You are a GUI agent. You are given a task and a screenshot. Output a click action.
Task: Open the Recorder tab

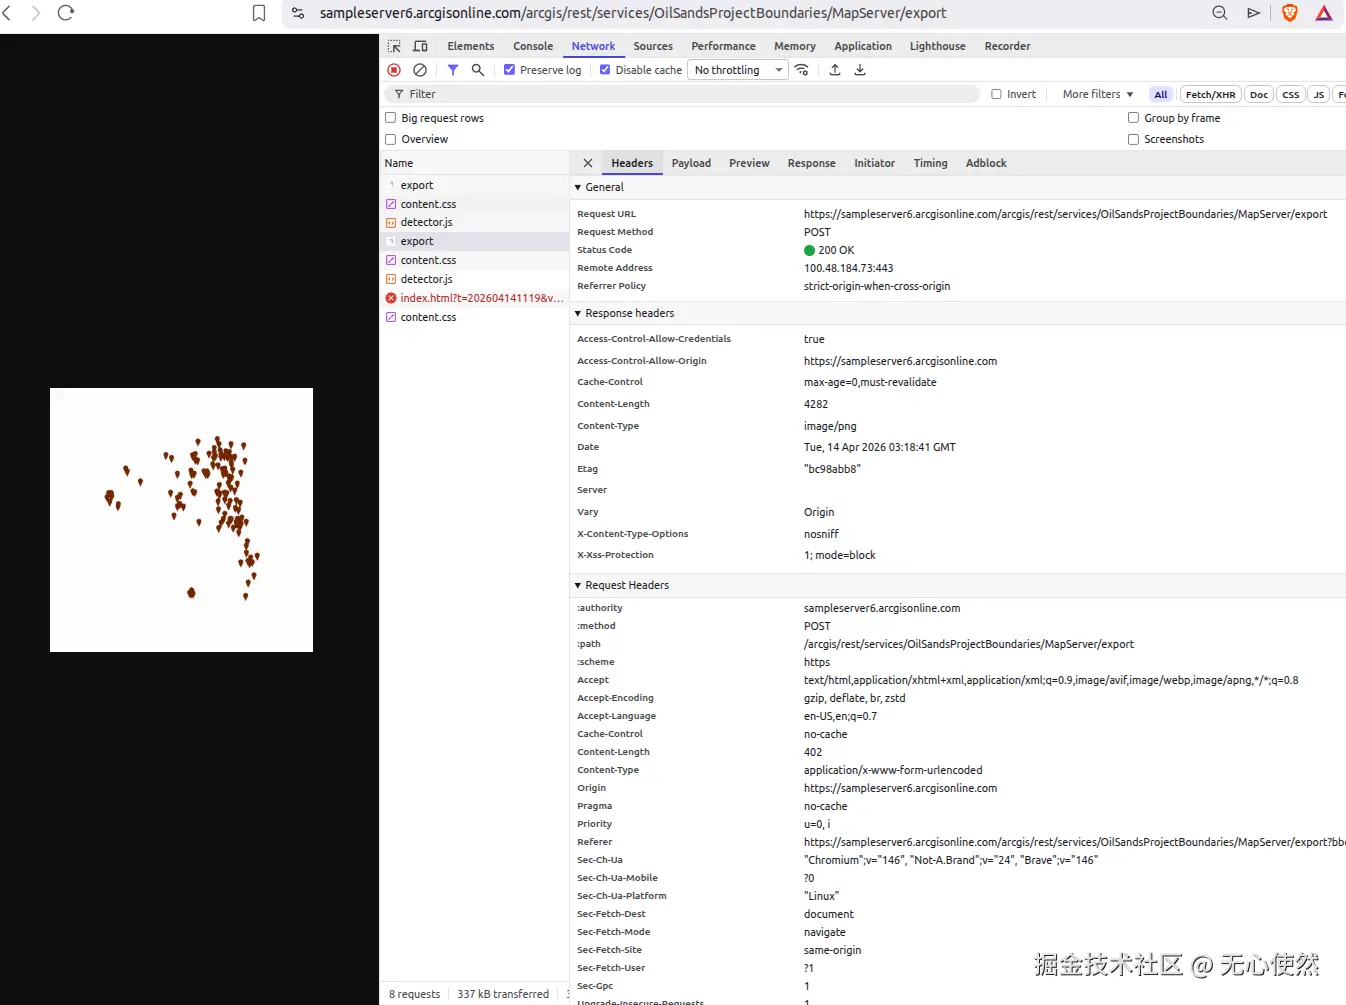pos(1008,46)
